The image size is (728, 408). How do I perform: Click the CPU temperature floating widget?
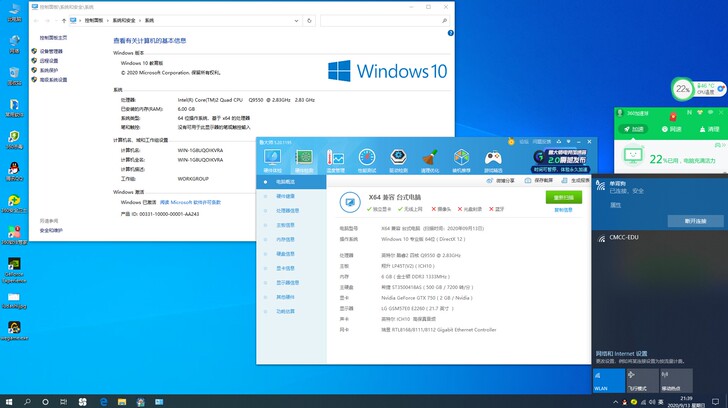tap(710, 89)
